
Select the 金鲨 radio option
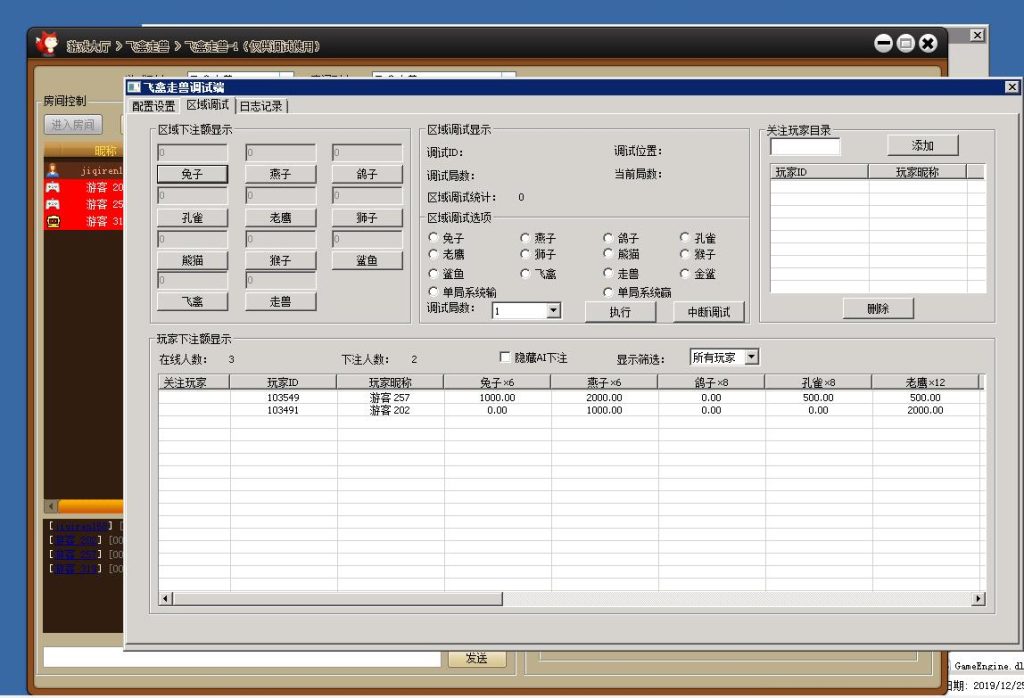pos(685,273)
